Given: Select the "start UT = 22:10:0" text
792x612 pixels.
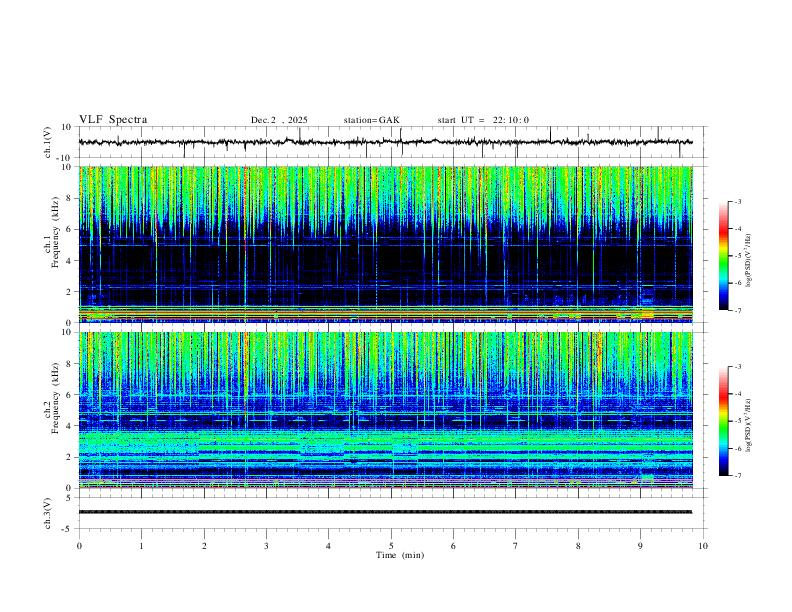Looking at the screenshot, I should (x=483, y=120).
